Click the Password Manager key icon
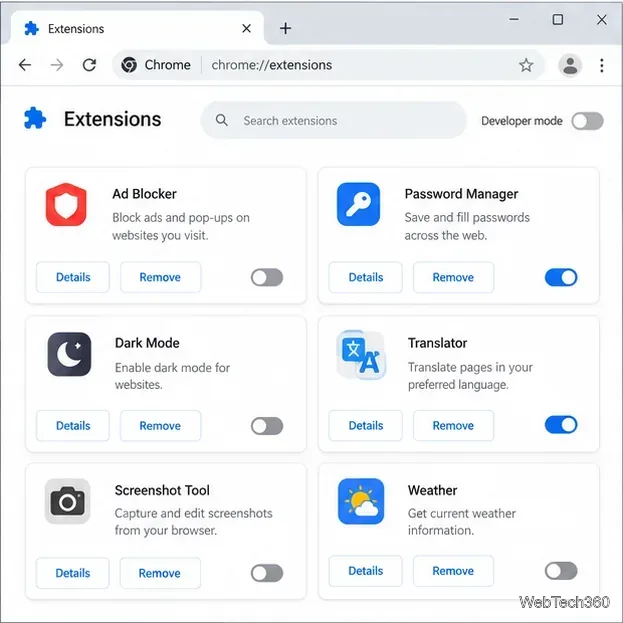623x623 pixels. point(358,204)
